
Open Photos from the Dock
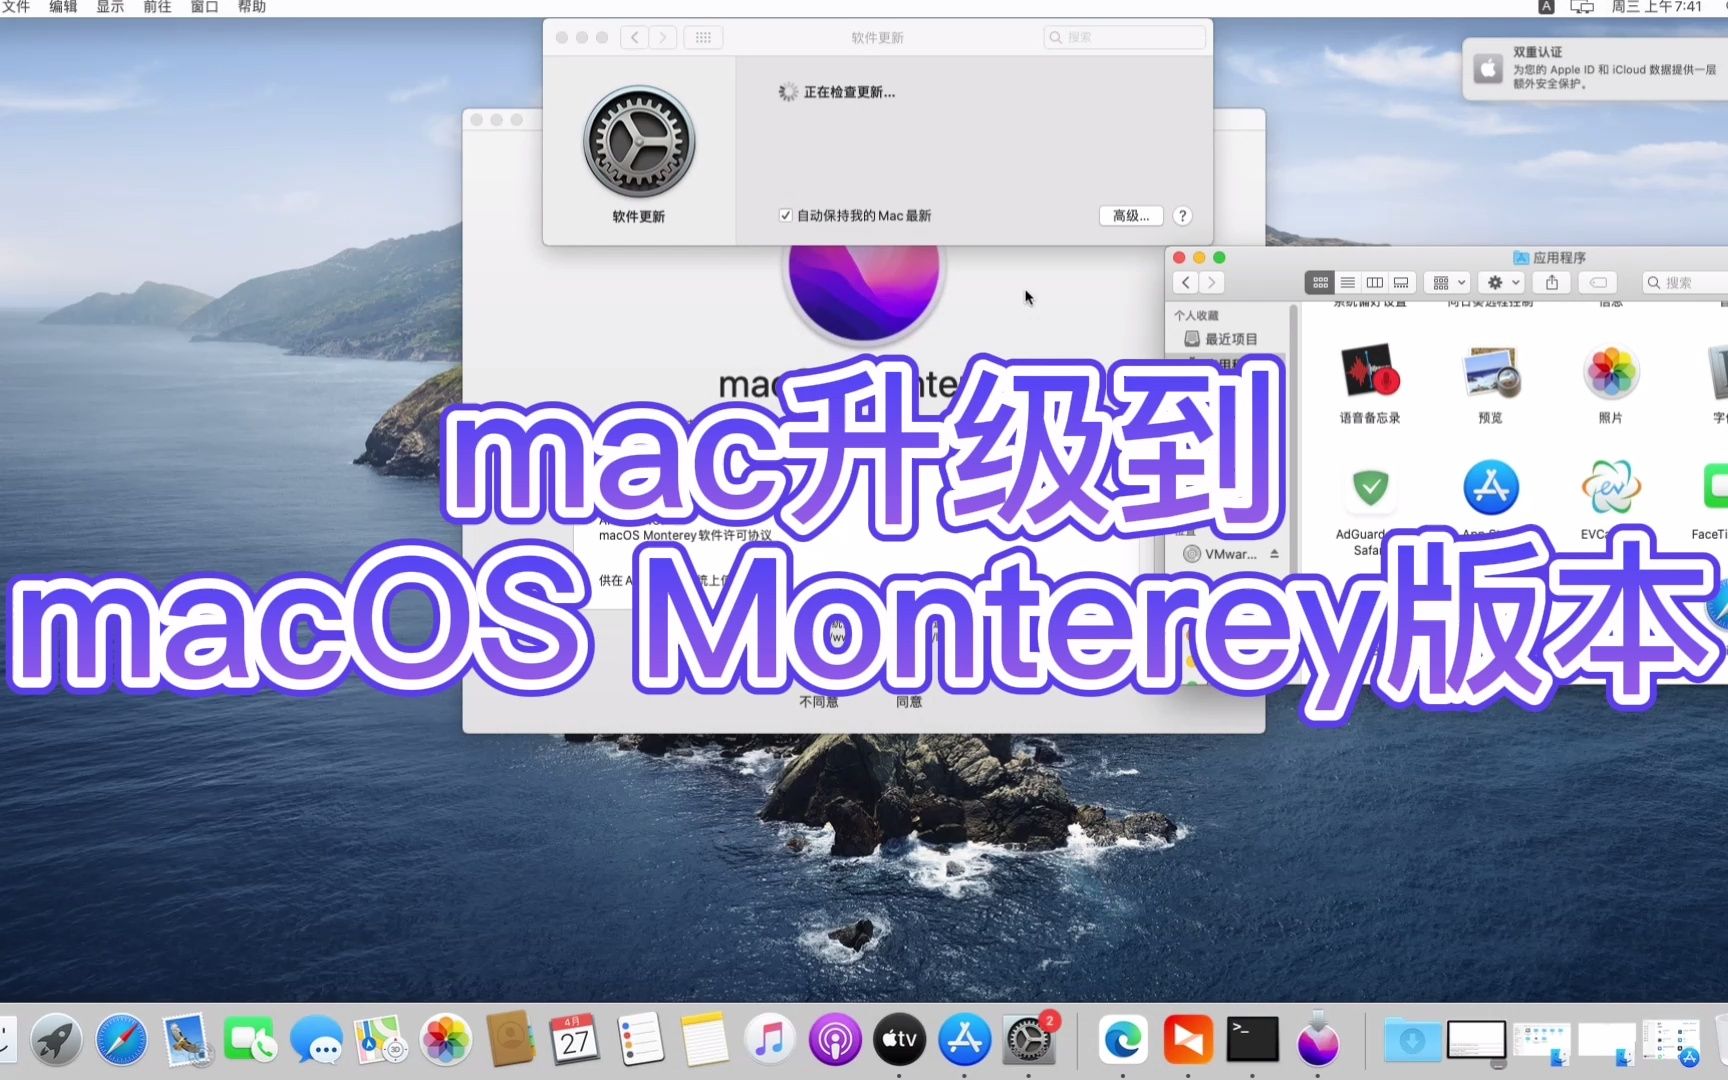coord(446,1041)
